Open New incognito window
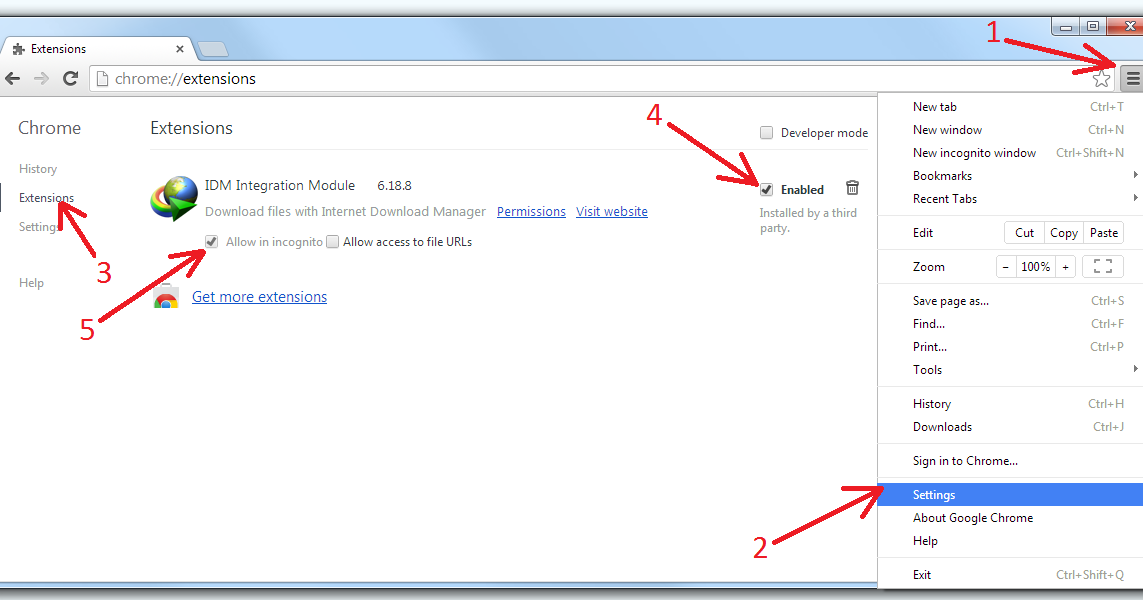This screenshot has width=1143, height=600. (1010, 152)
